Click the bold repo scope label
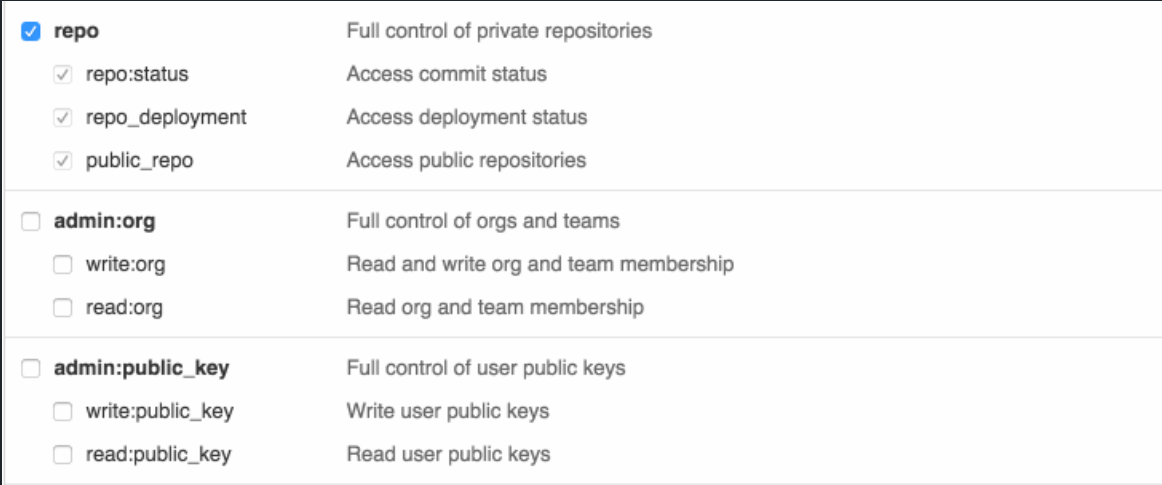The image size is (1162, 485). click(75, 31)
